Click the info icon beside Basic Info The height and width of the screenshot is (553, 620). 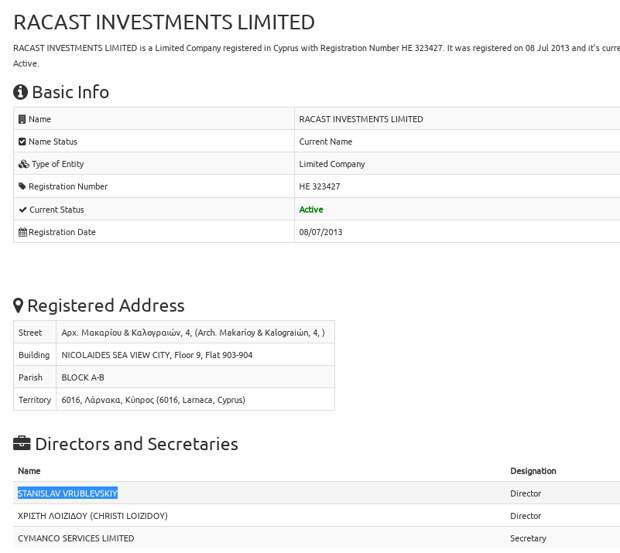(x=20, y=92)
